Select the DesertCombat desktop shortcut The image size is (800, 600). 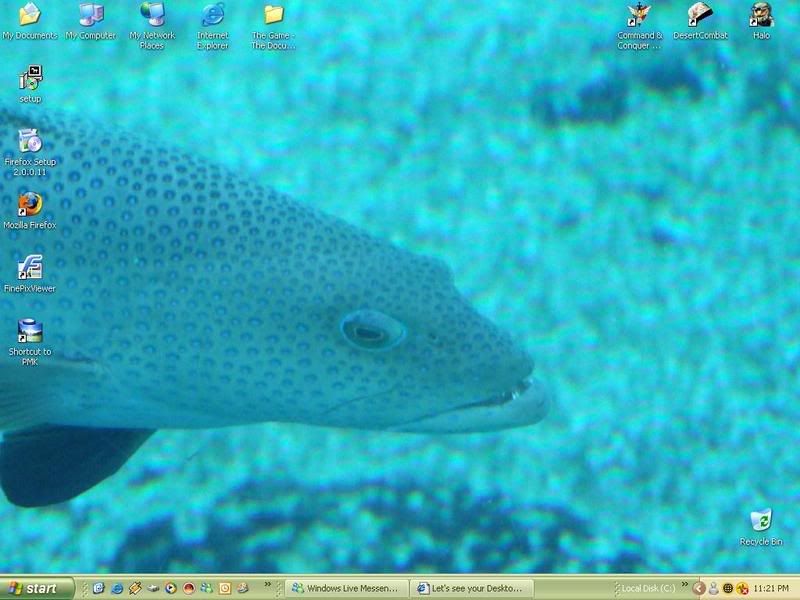[x=700, y=15]
